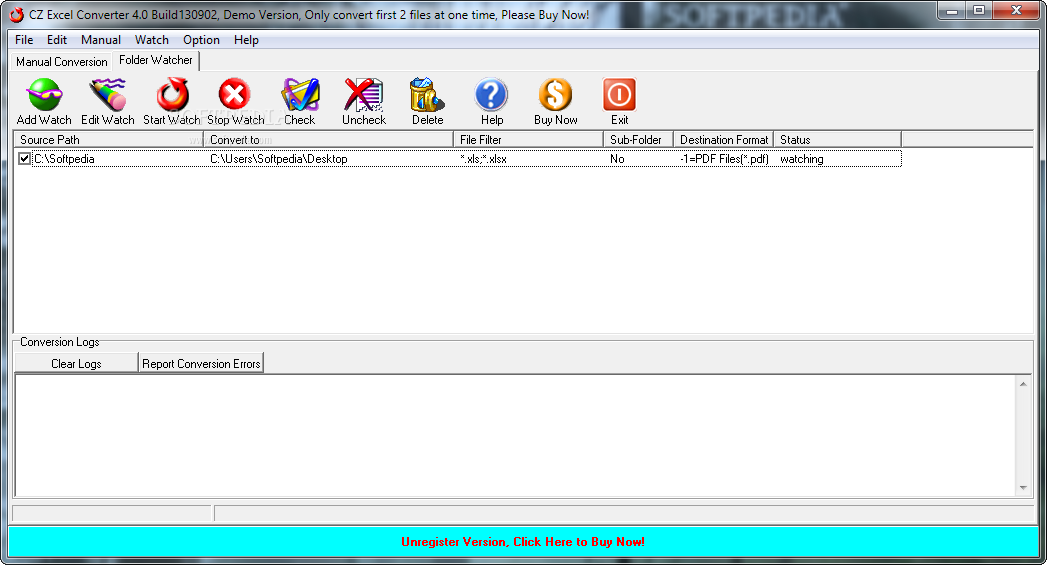
Task: Open the Help question mark icon
Action: point(491,95)
